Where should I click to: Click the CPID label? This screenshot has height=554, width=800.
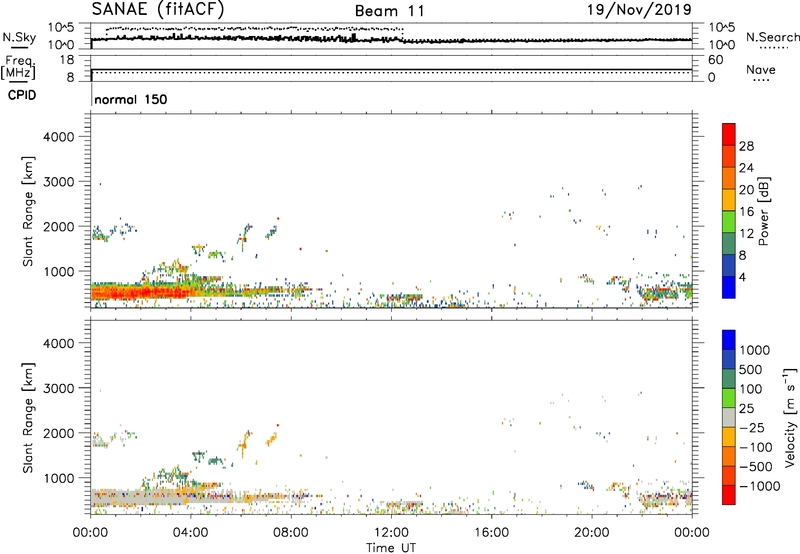22,95
